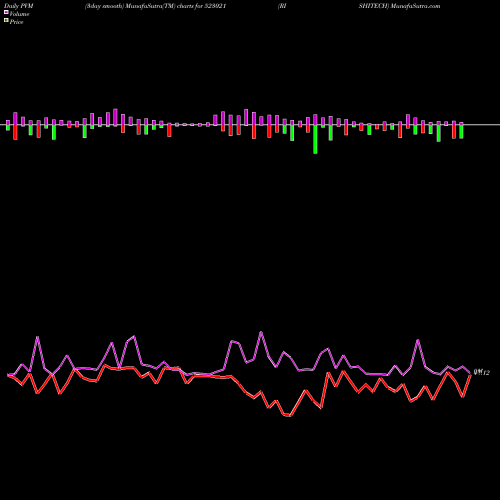The width and height of the screenshot is (500, 500).
Task: Click the value label at end of lines
Action: click(482, 373)
